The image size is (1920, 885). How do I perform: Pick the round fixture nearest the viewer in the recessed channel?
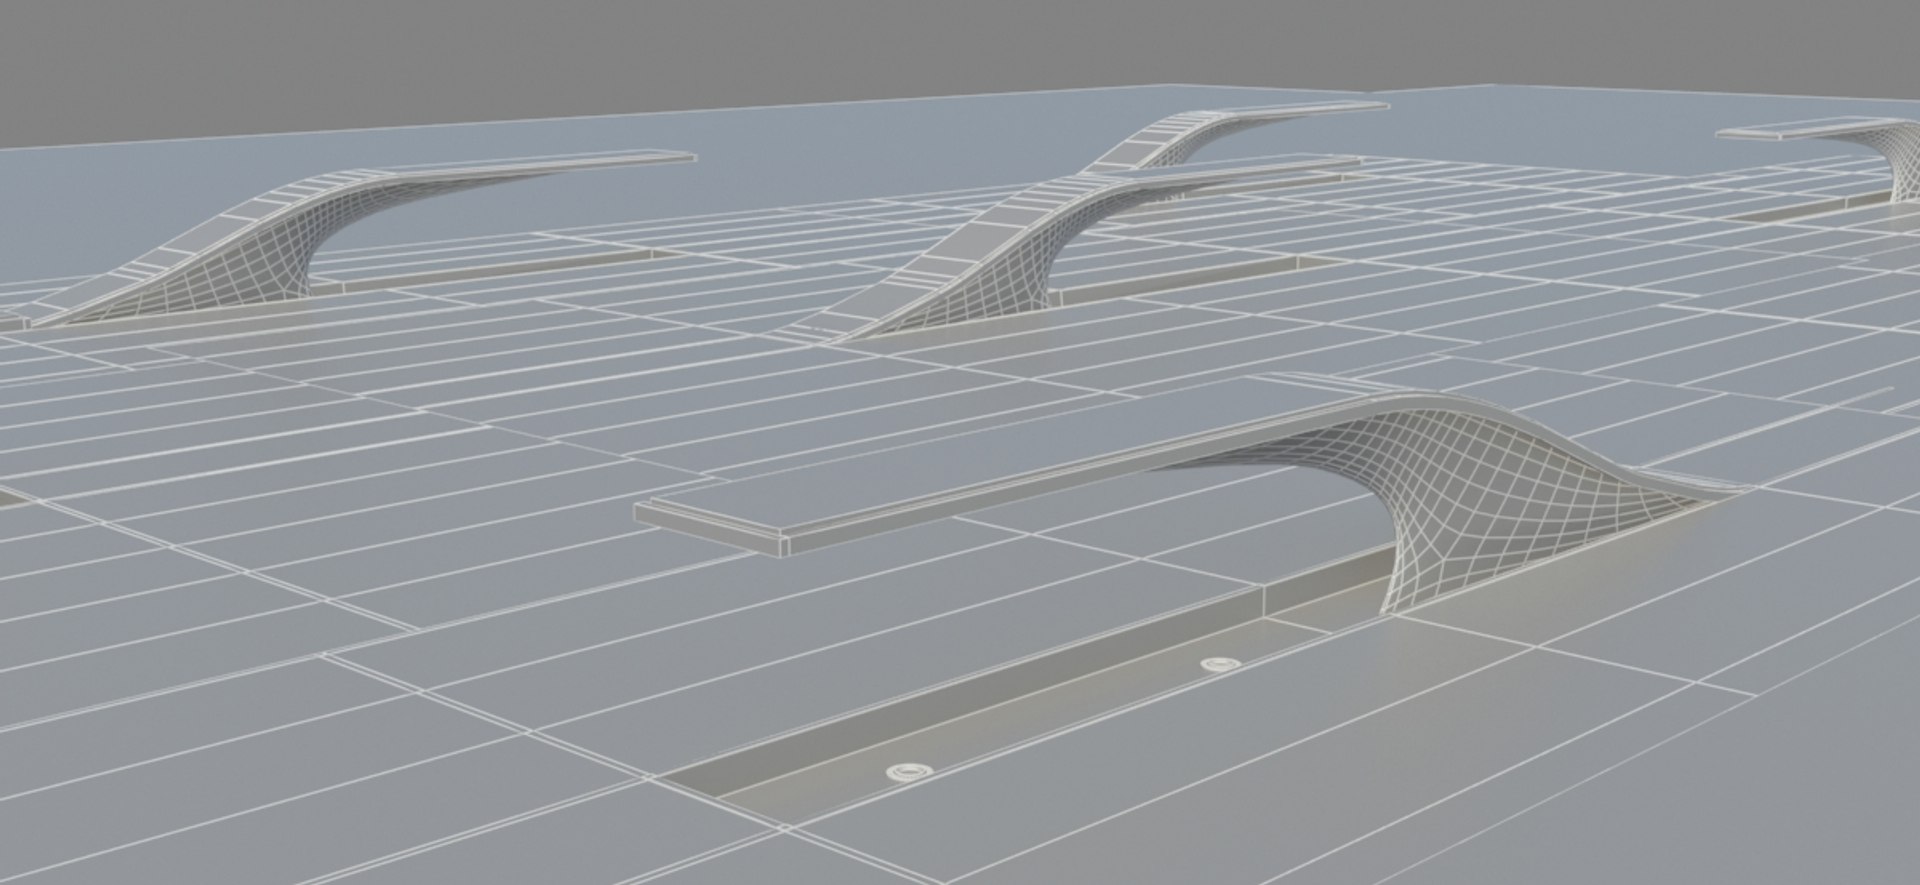909,770
